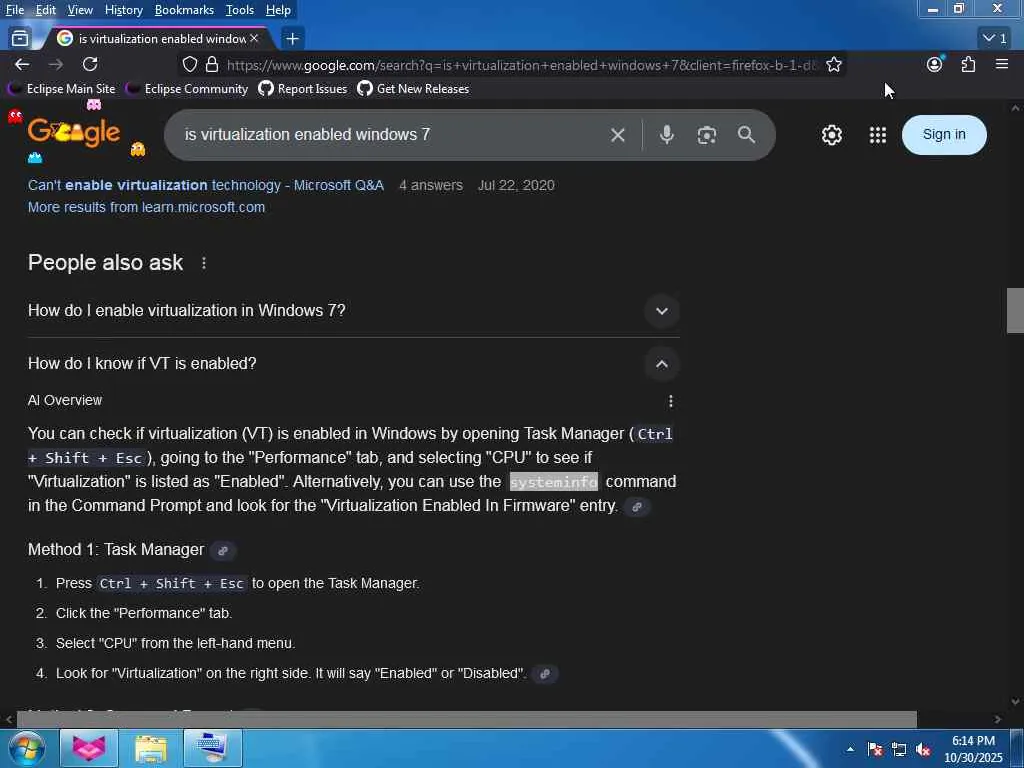
Task: Open the File menu
Action: click(15, 10)
